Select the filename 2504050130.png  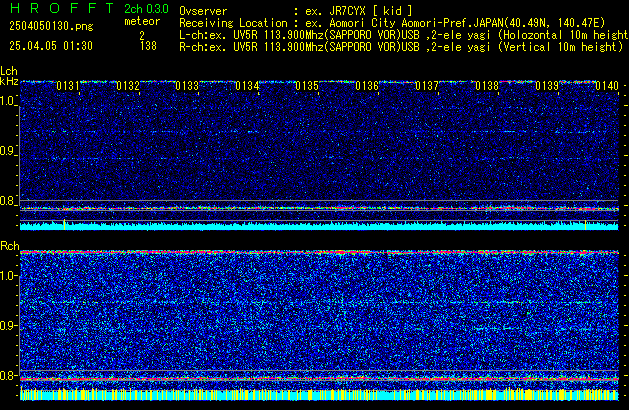[51, 26]
